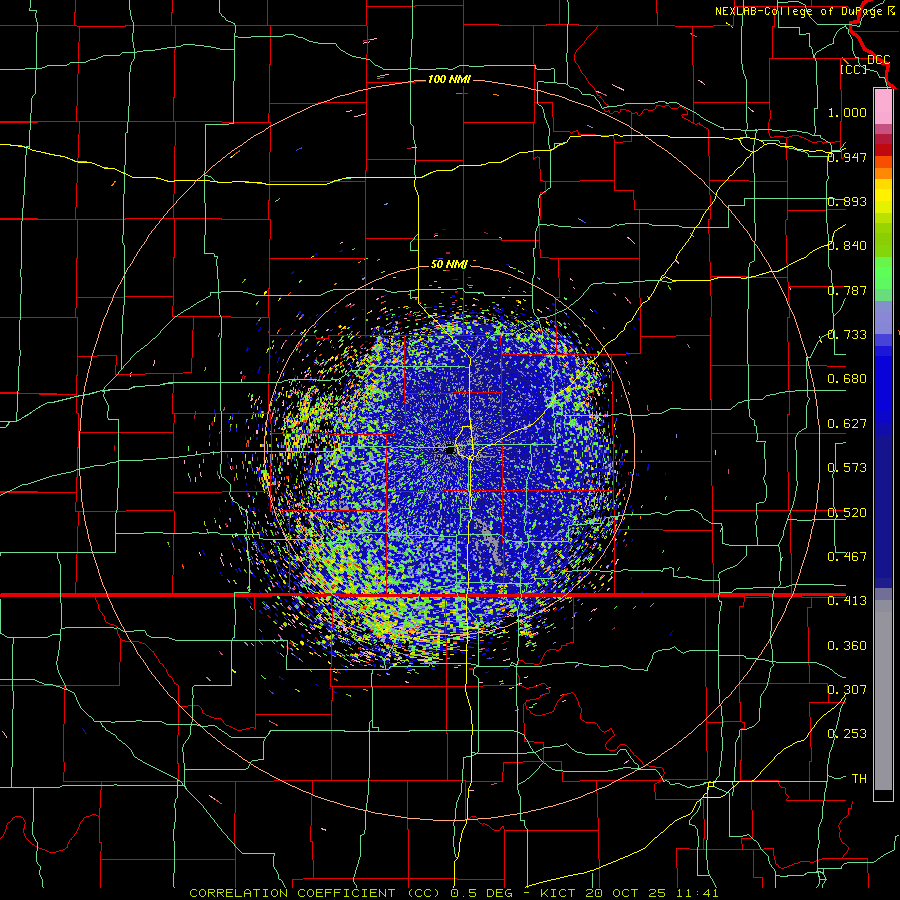900x900 pixels.
Task: Click the 0.947 legend value
Action: click(x=847, y=157)
